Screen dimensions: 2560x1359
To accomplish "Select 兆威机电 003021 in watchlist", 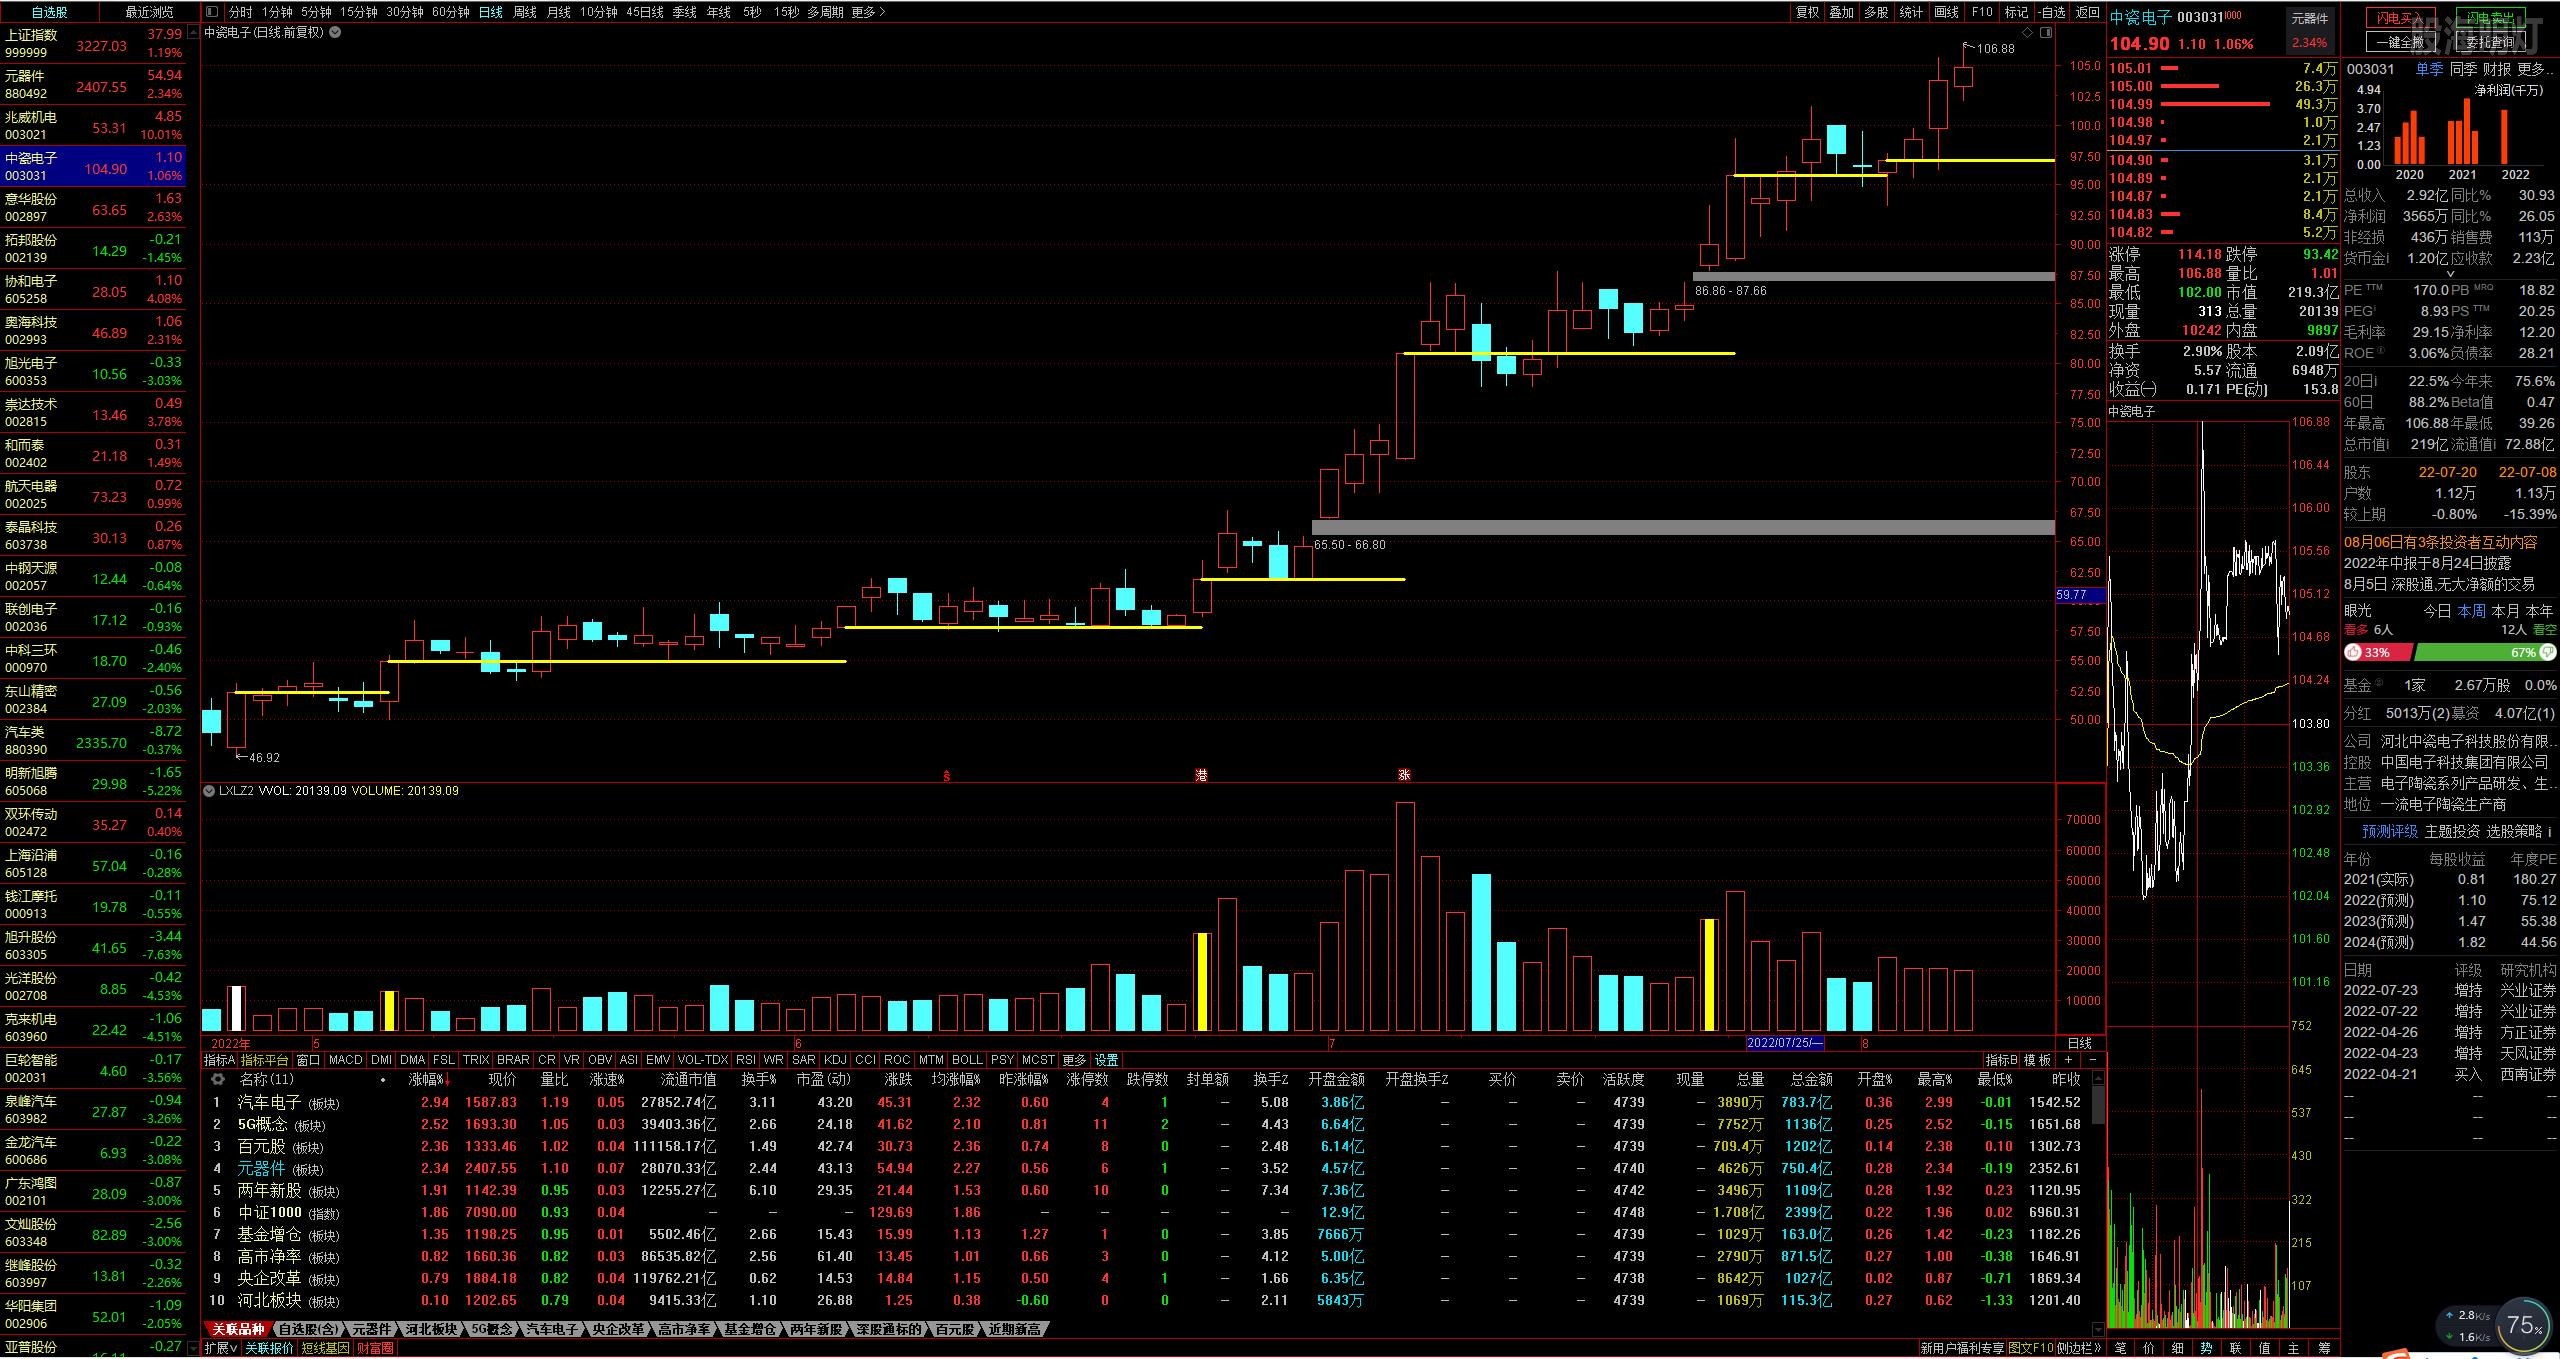I will point(93,126).
